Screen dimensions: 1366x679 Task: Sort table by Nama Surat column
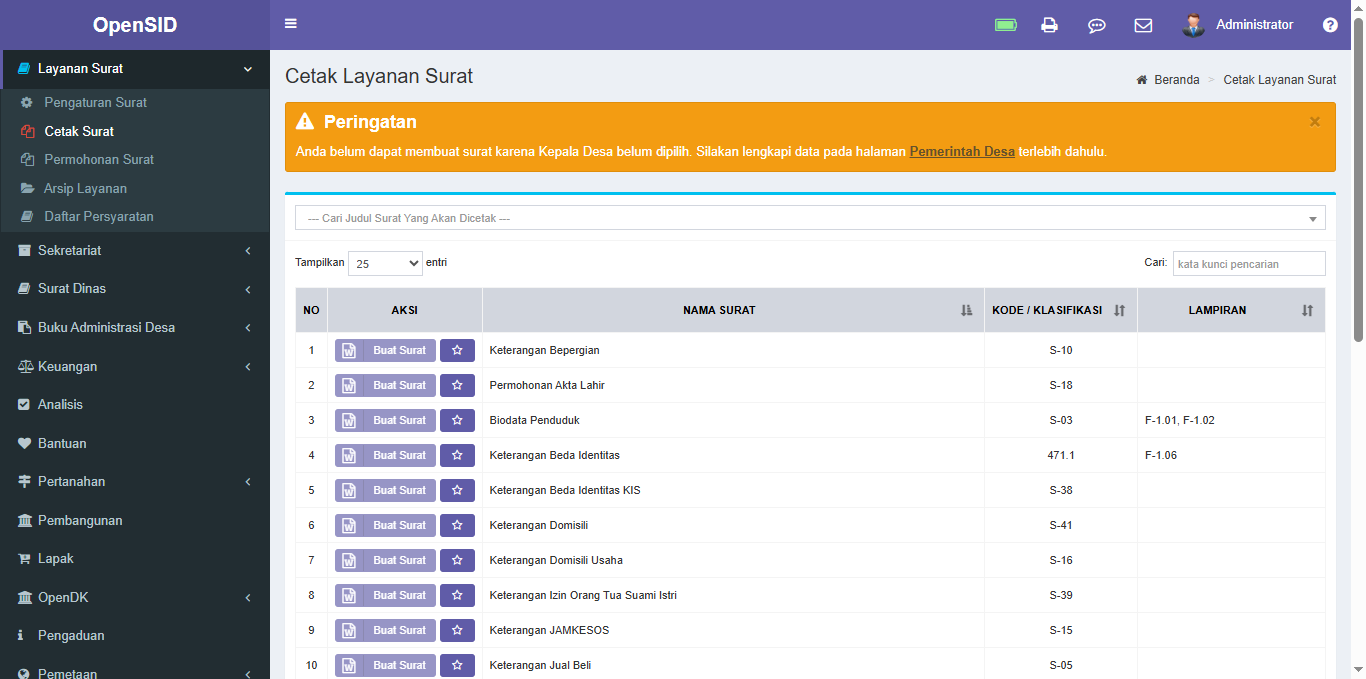966,310
